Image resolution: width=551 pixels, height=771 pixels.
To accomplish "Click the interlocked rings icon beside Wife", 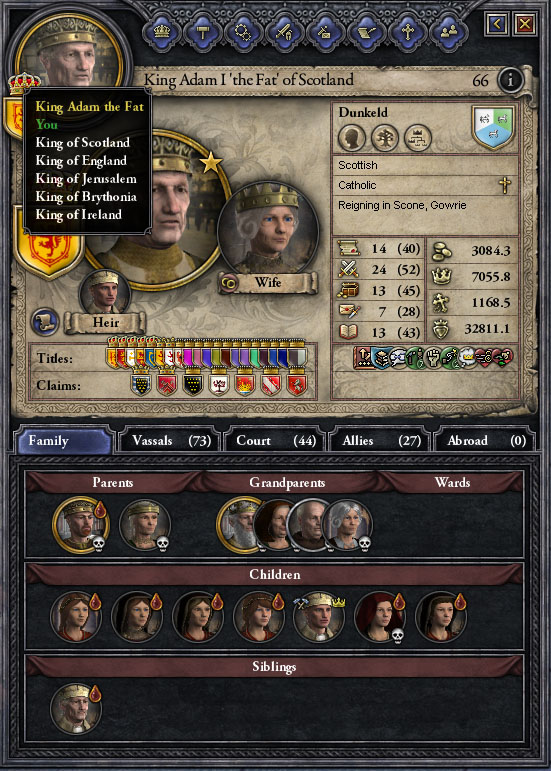I will (229, 283).
